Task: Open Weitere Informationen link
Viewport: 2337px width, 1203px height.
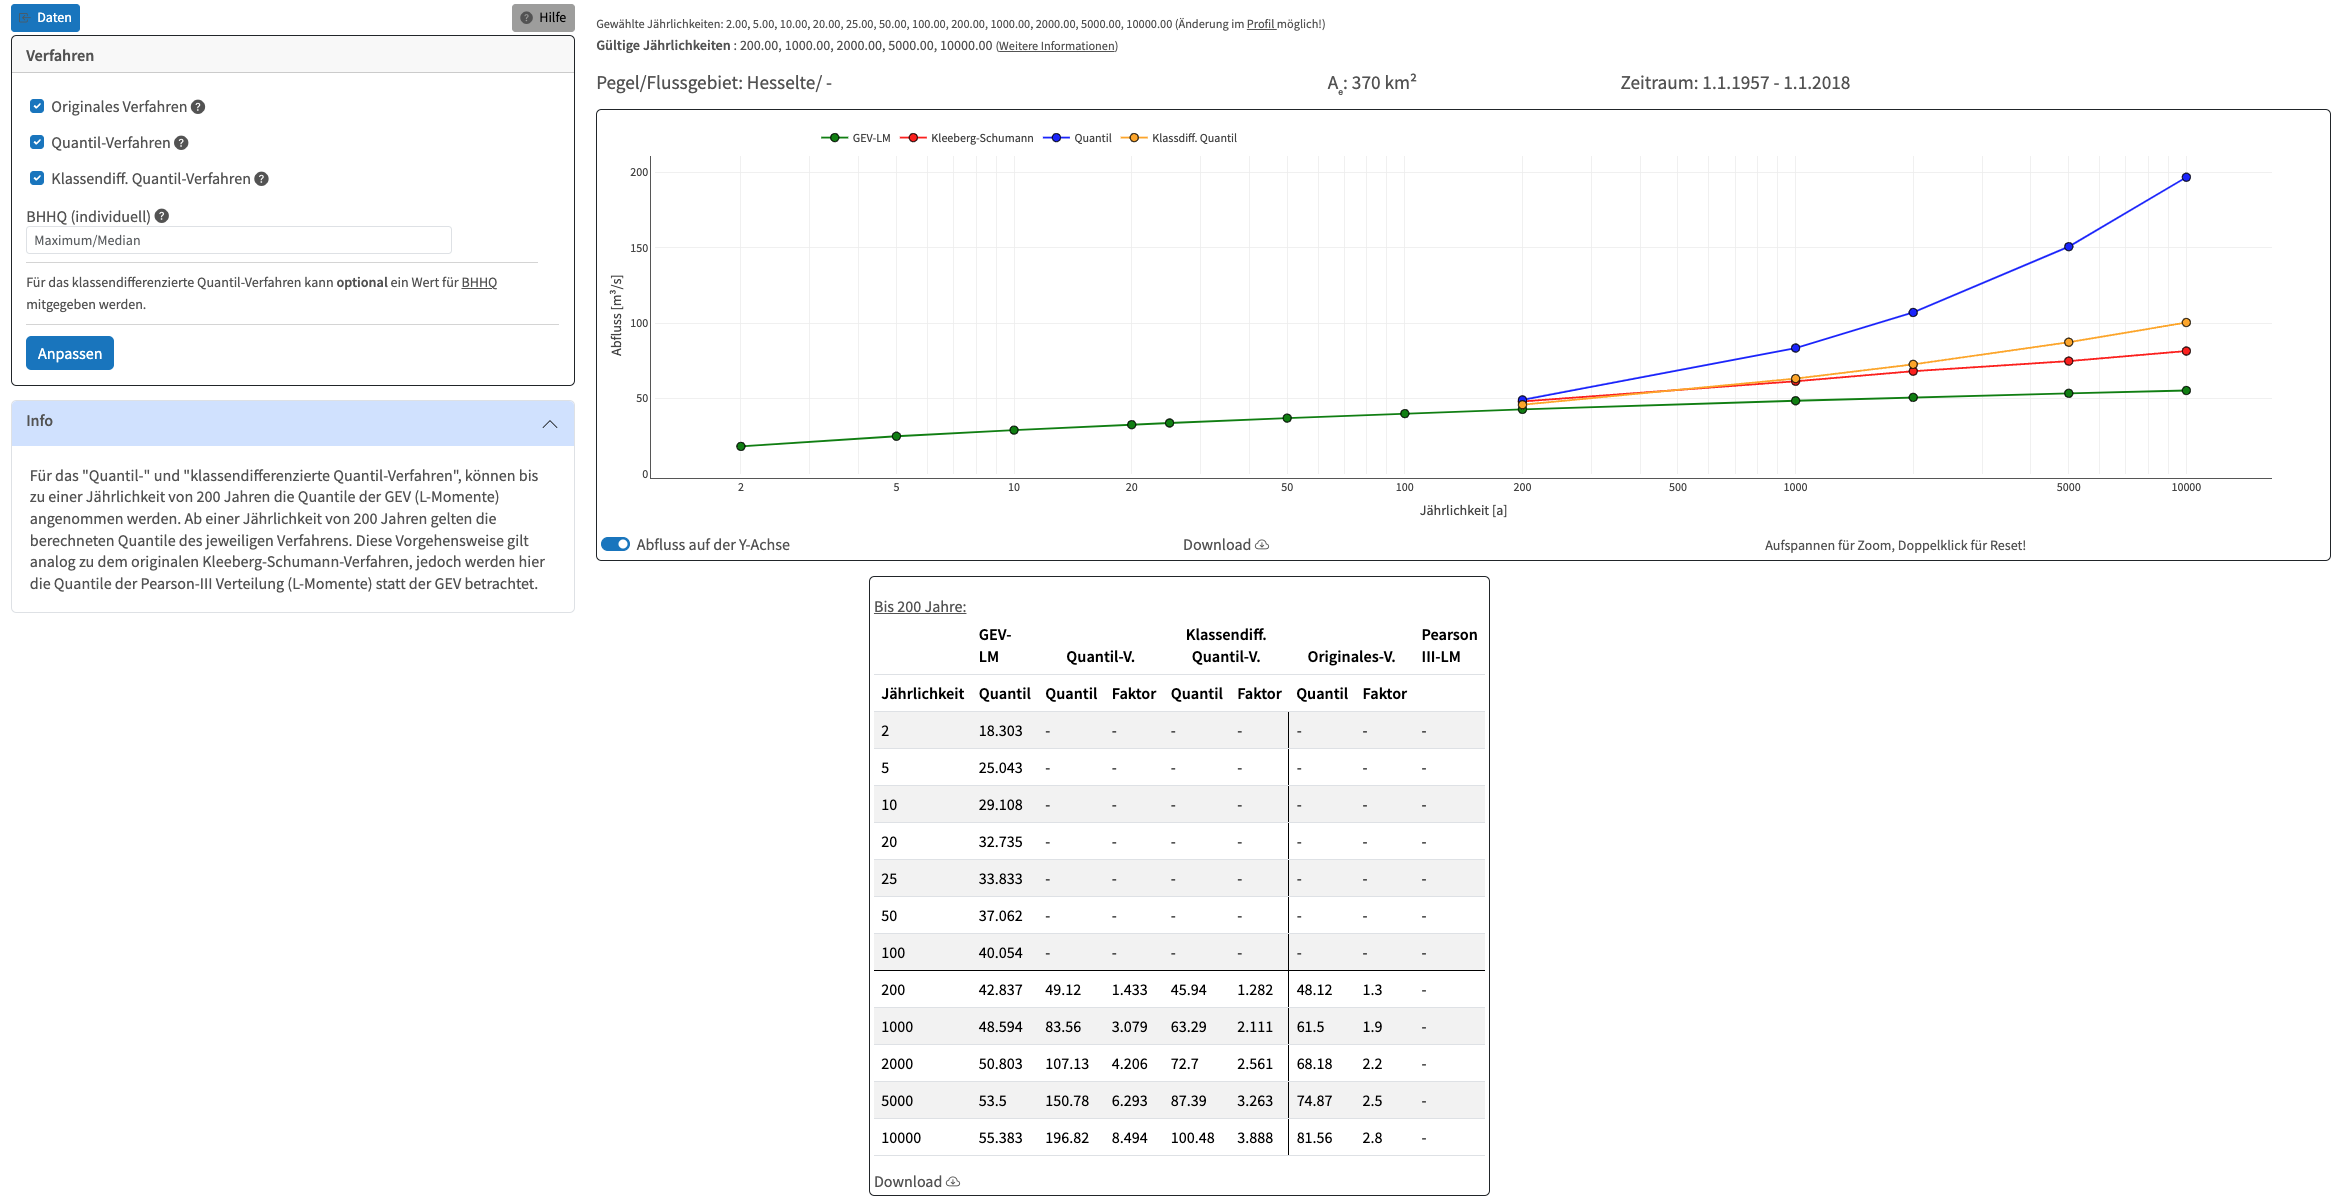Action: pos(1056,46)
